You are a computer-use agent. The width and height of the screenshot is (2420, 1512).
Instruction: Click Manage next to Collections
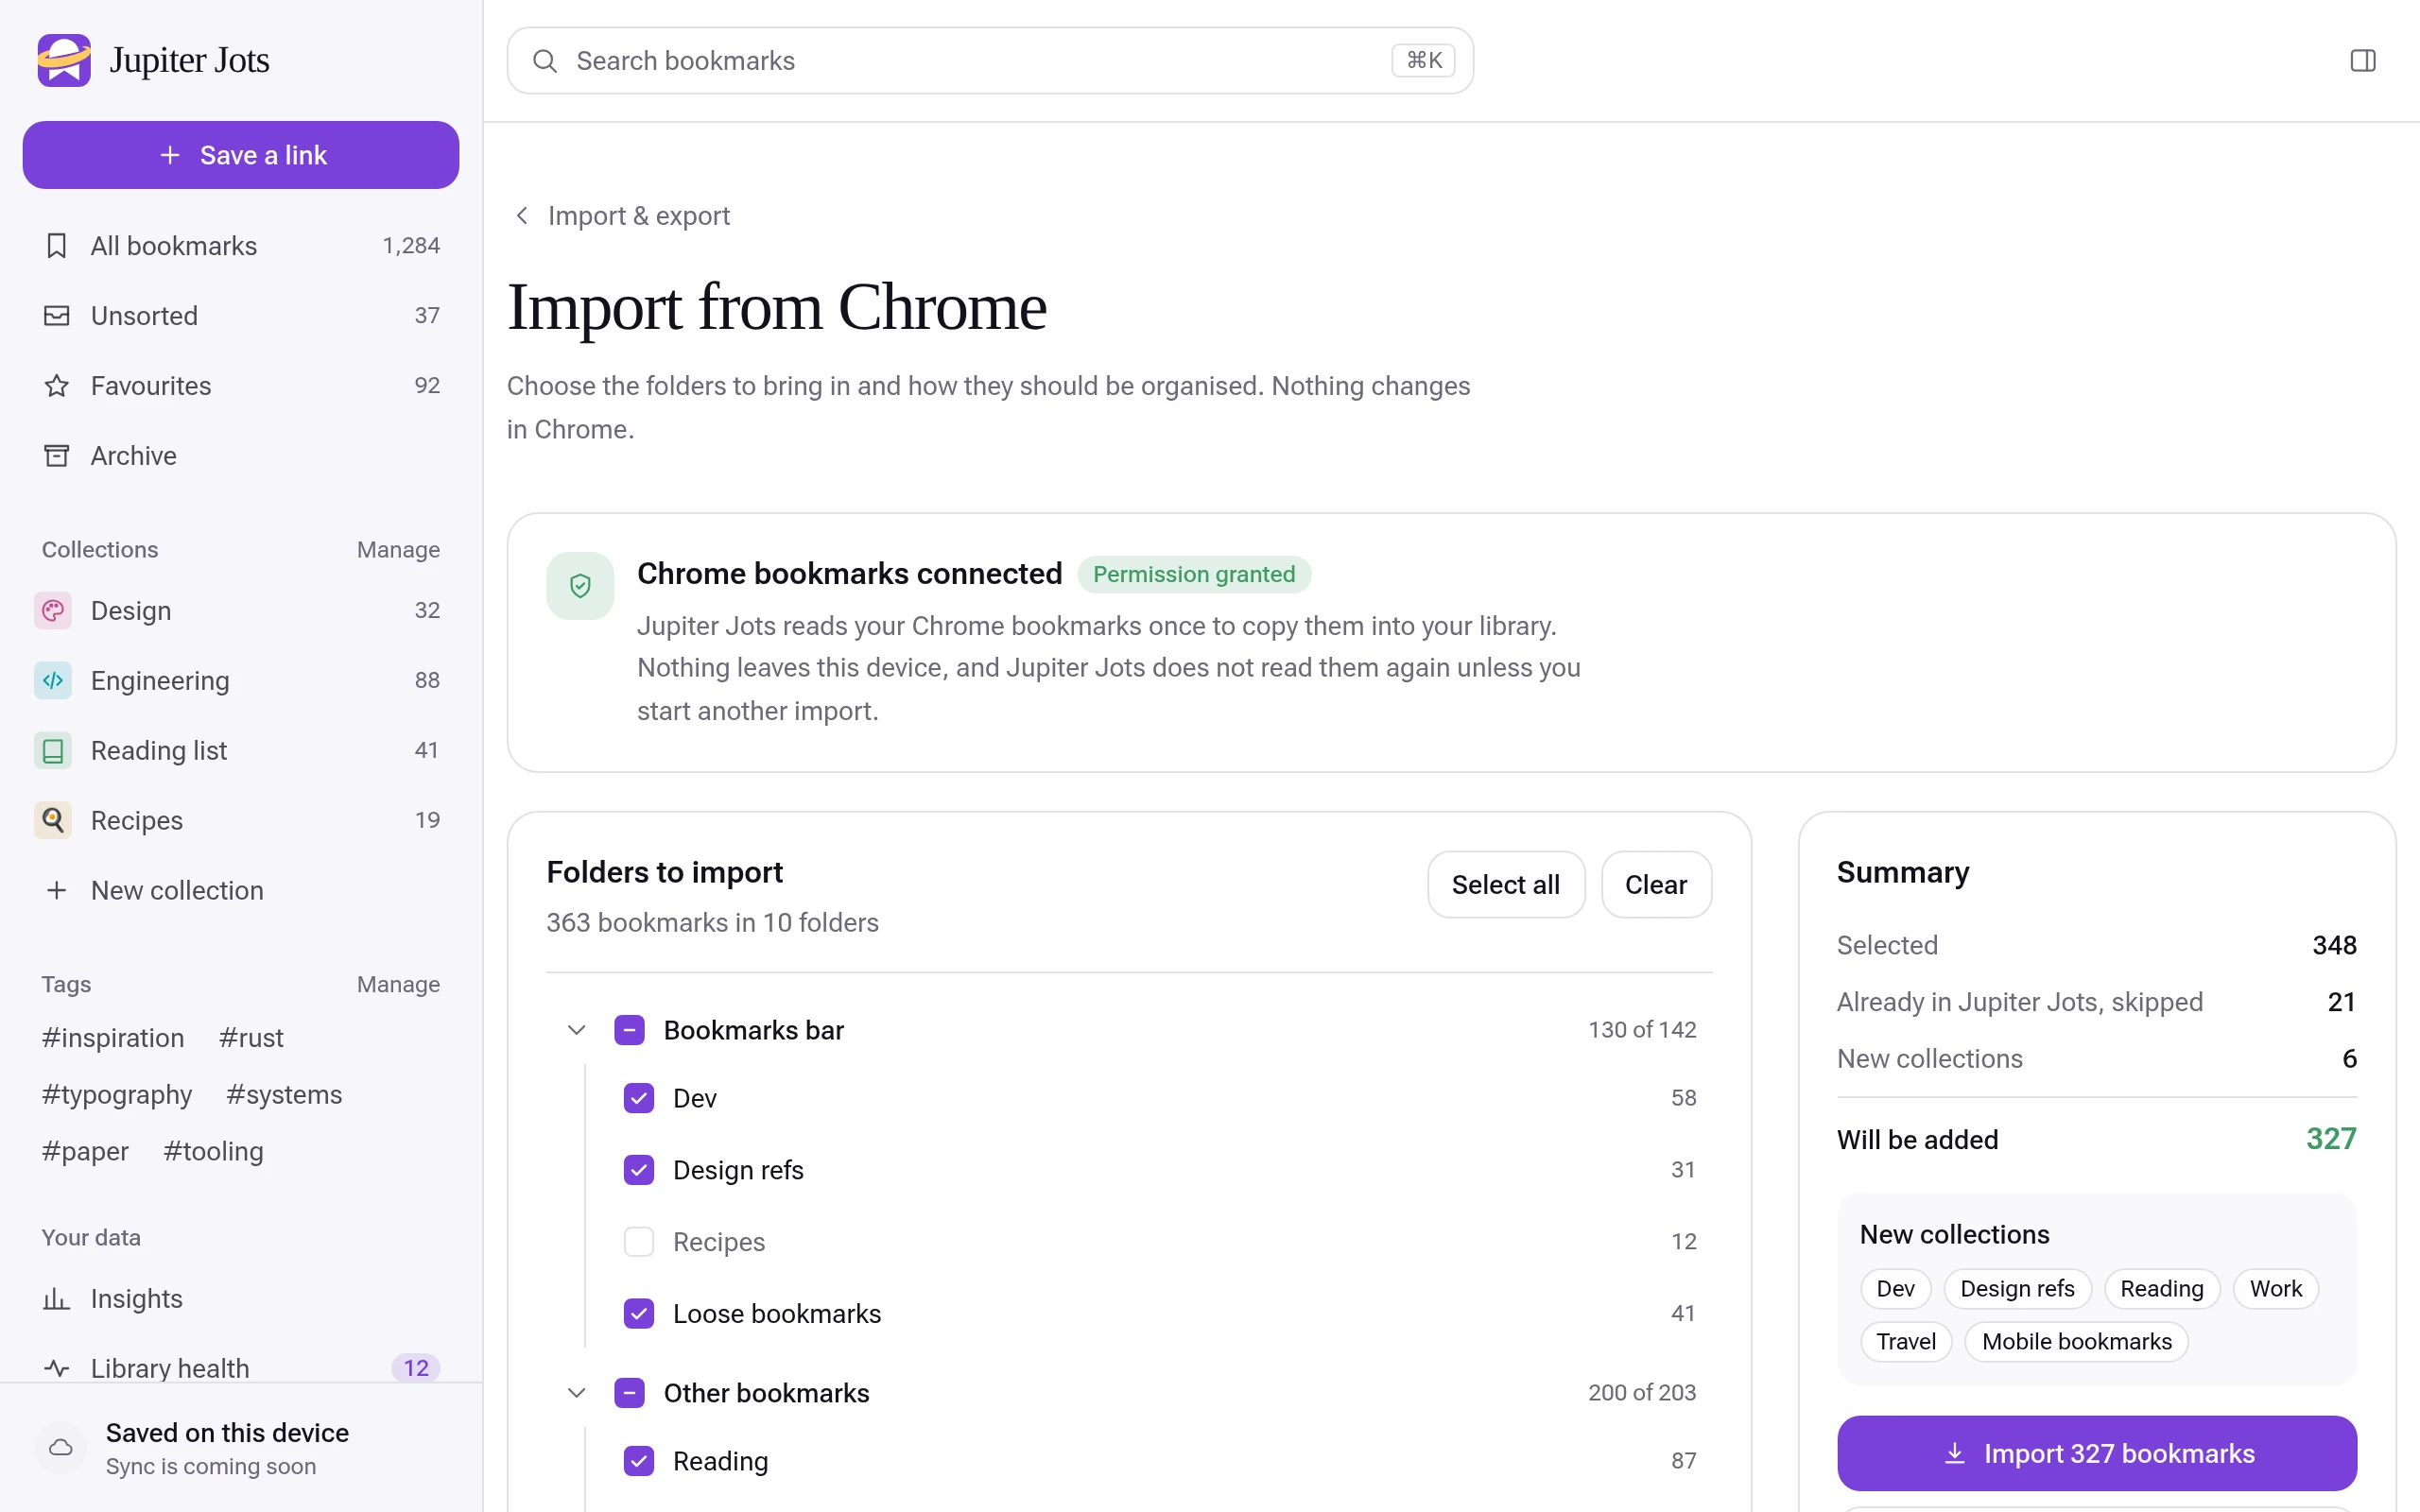click(x=398, y=550)
